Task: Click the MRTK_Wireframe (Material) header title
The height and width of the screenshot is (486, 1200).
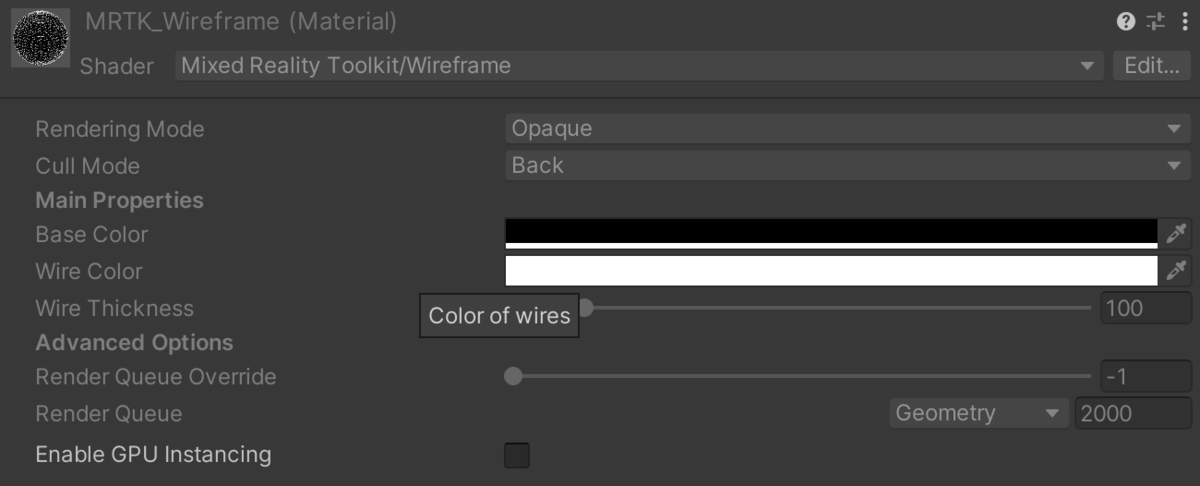Action: pos(241,21)
